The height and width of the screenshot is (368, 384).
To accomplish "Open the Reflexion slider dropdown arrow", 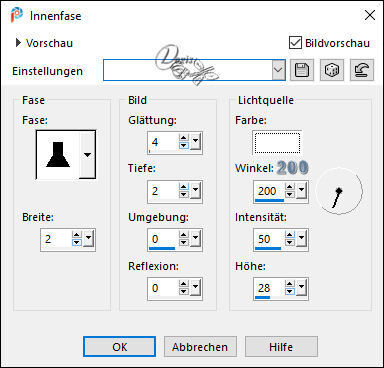I will coord(195,287).
